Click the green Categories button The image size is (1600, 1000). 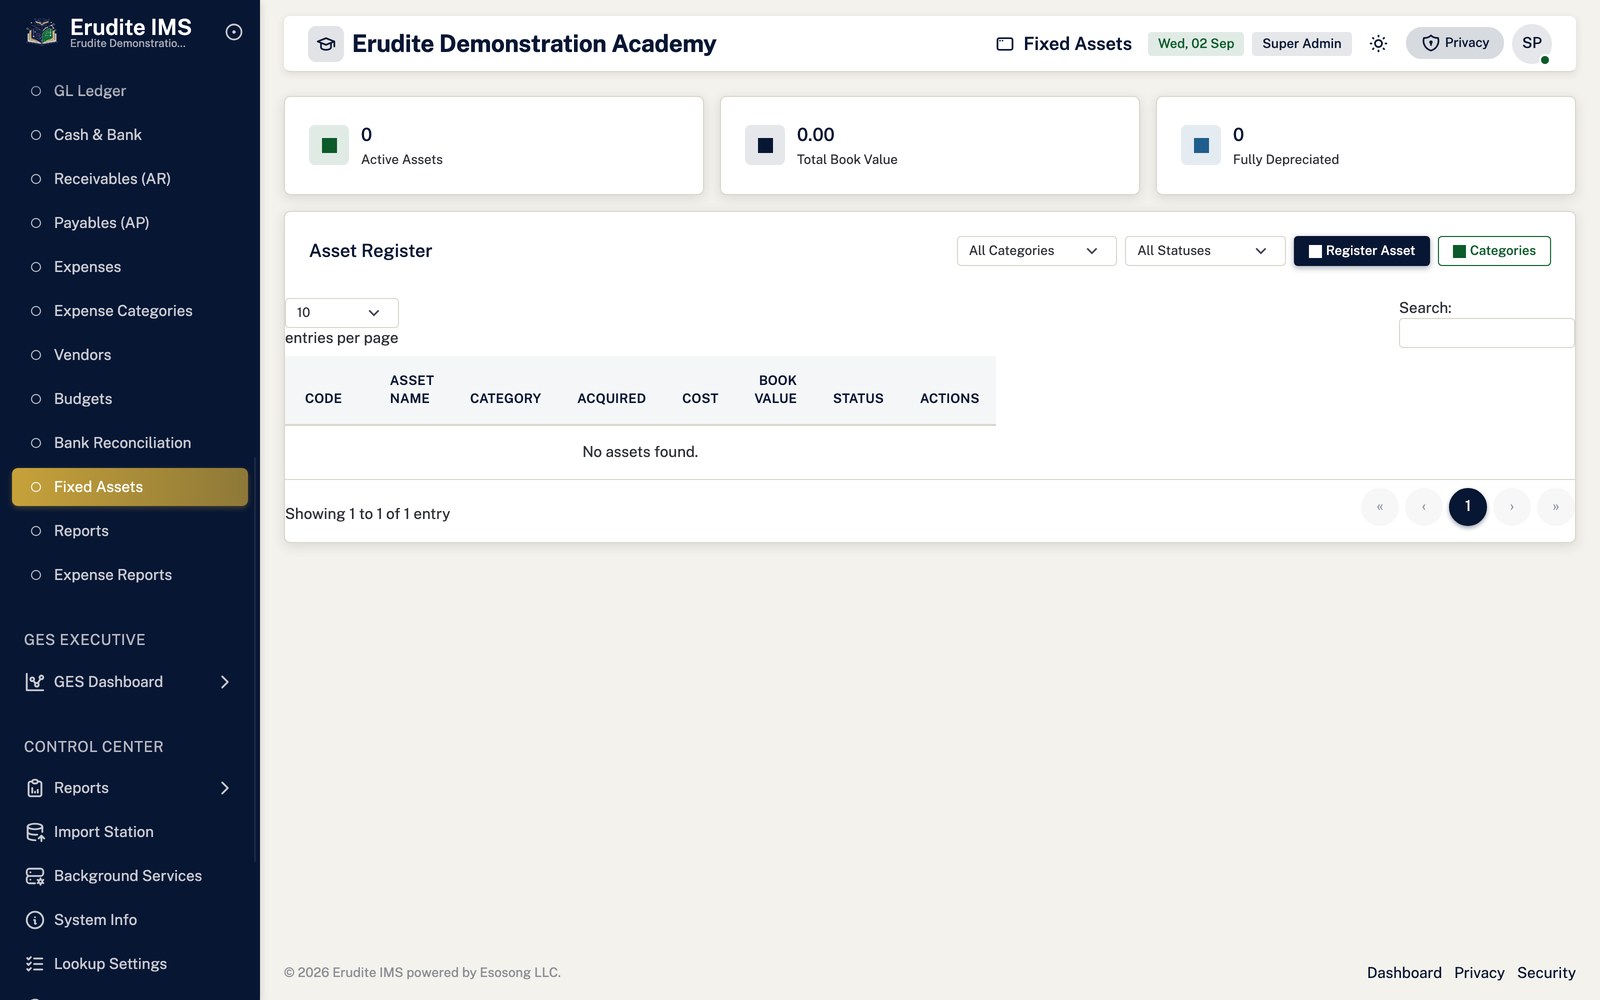1494,251
